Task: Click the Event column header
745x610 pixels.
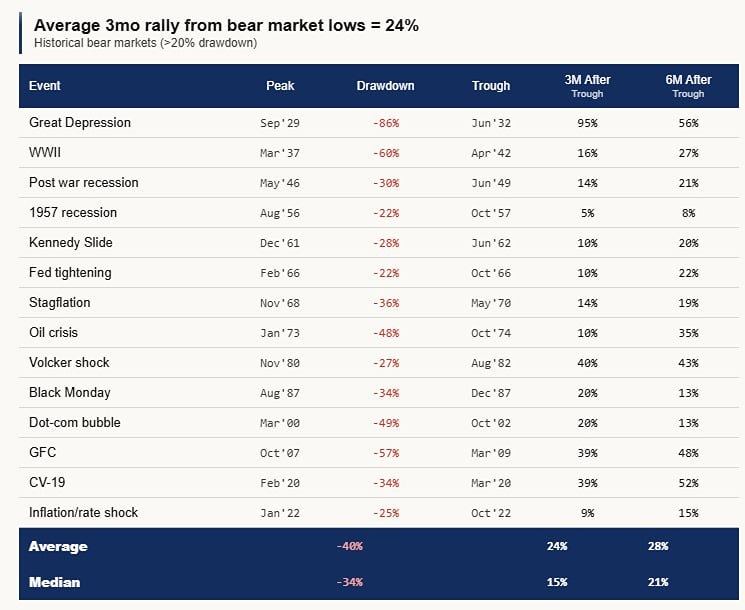Action: click(x=45, y=86)
